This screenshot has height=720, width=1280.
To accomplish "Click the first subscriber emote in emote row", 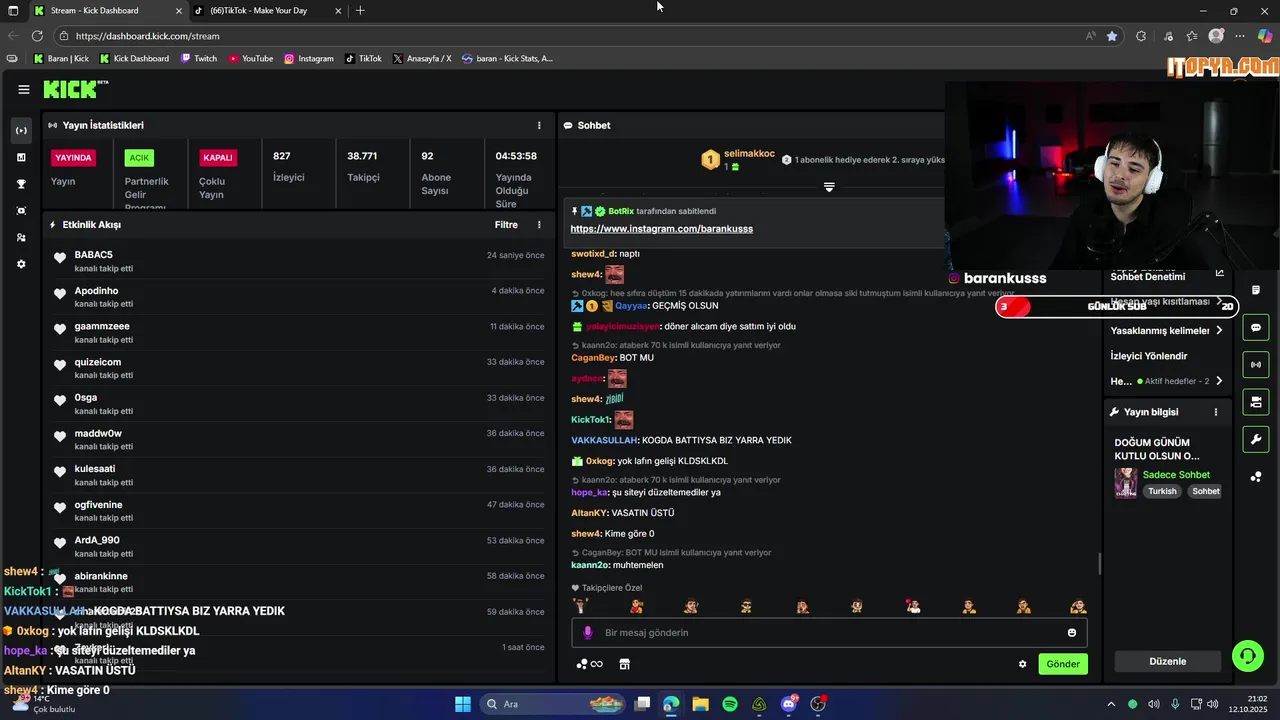I will 580,606.
